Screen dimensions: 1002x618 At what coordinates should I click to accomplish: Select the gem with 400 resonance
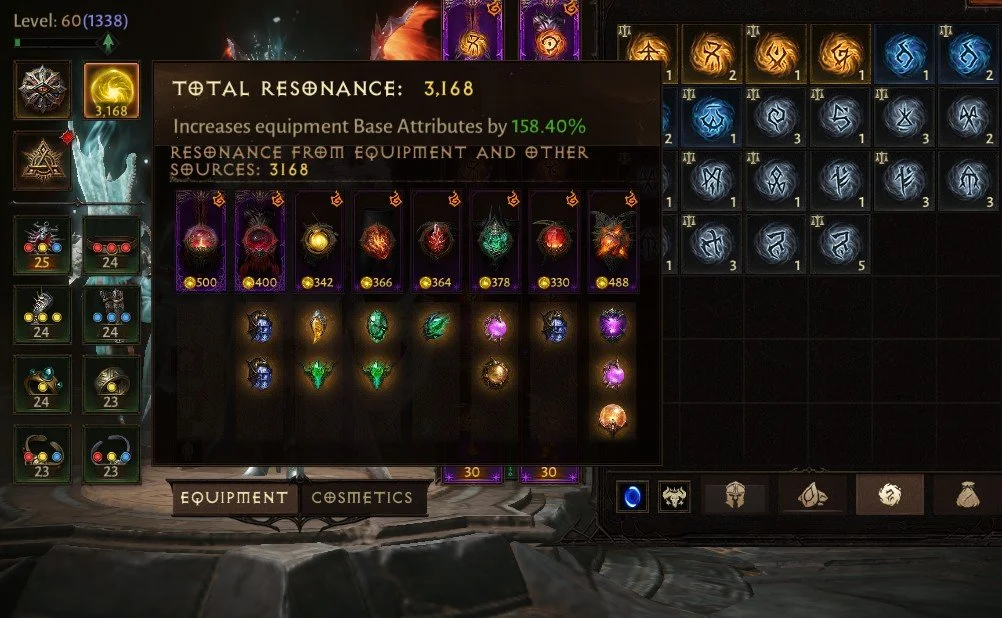(x=259, y=241)
